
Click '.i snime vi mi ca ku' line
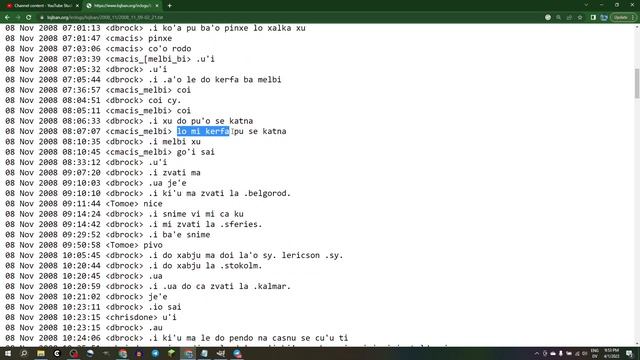tap(196, 214)
